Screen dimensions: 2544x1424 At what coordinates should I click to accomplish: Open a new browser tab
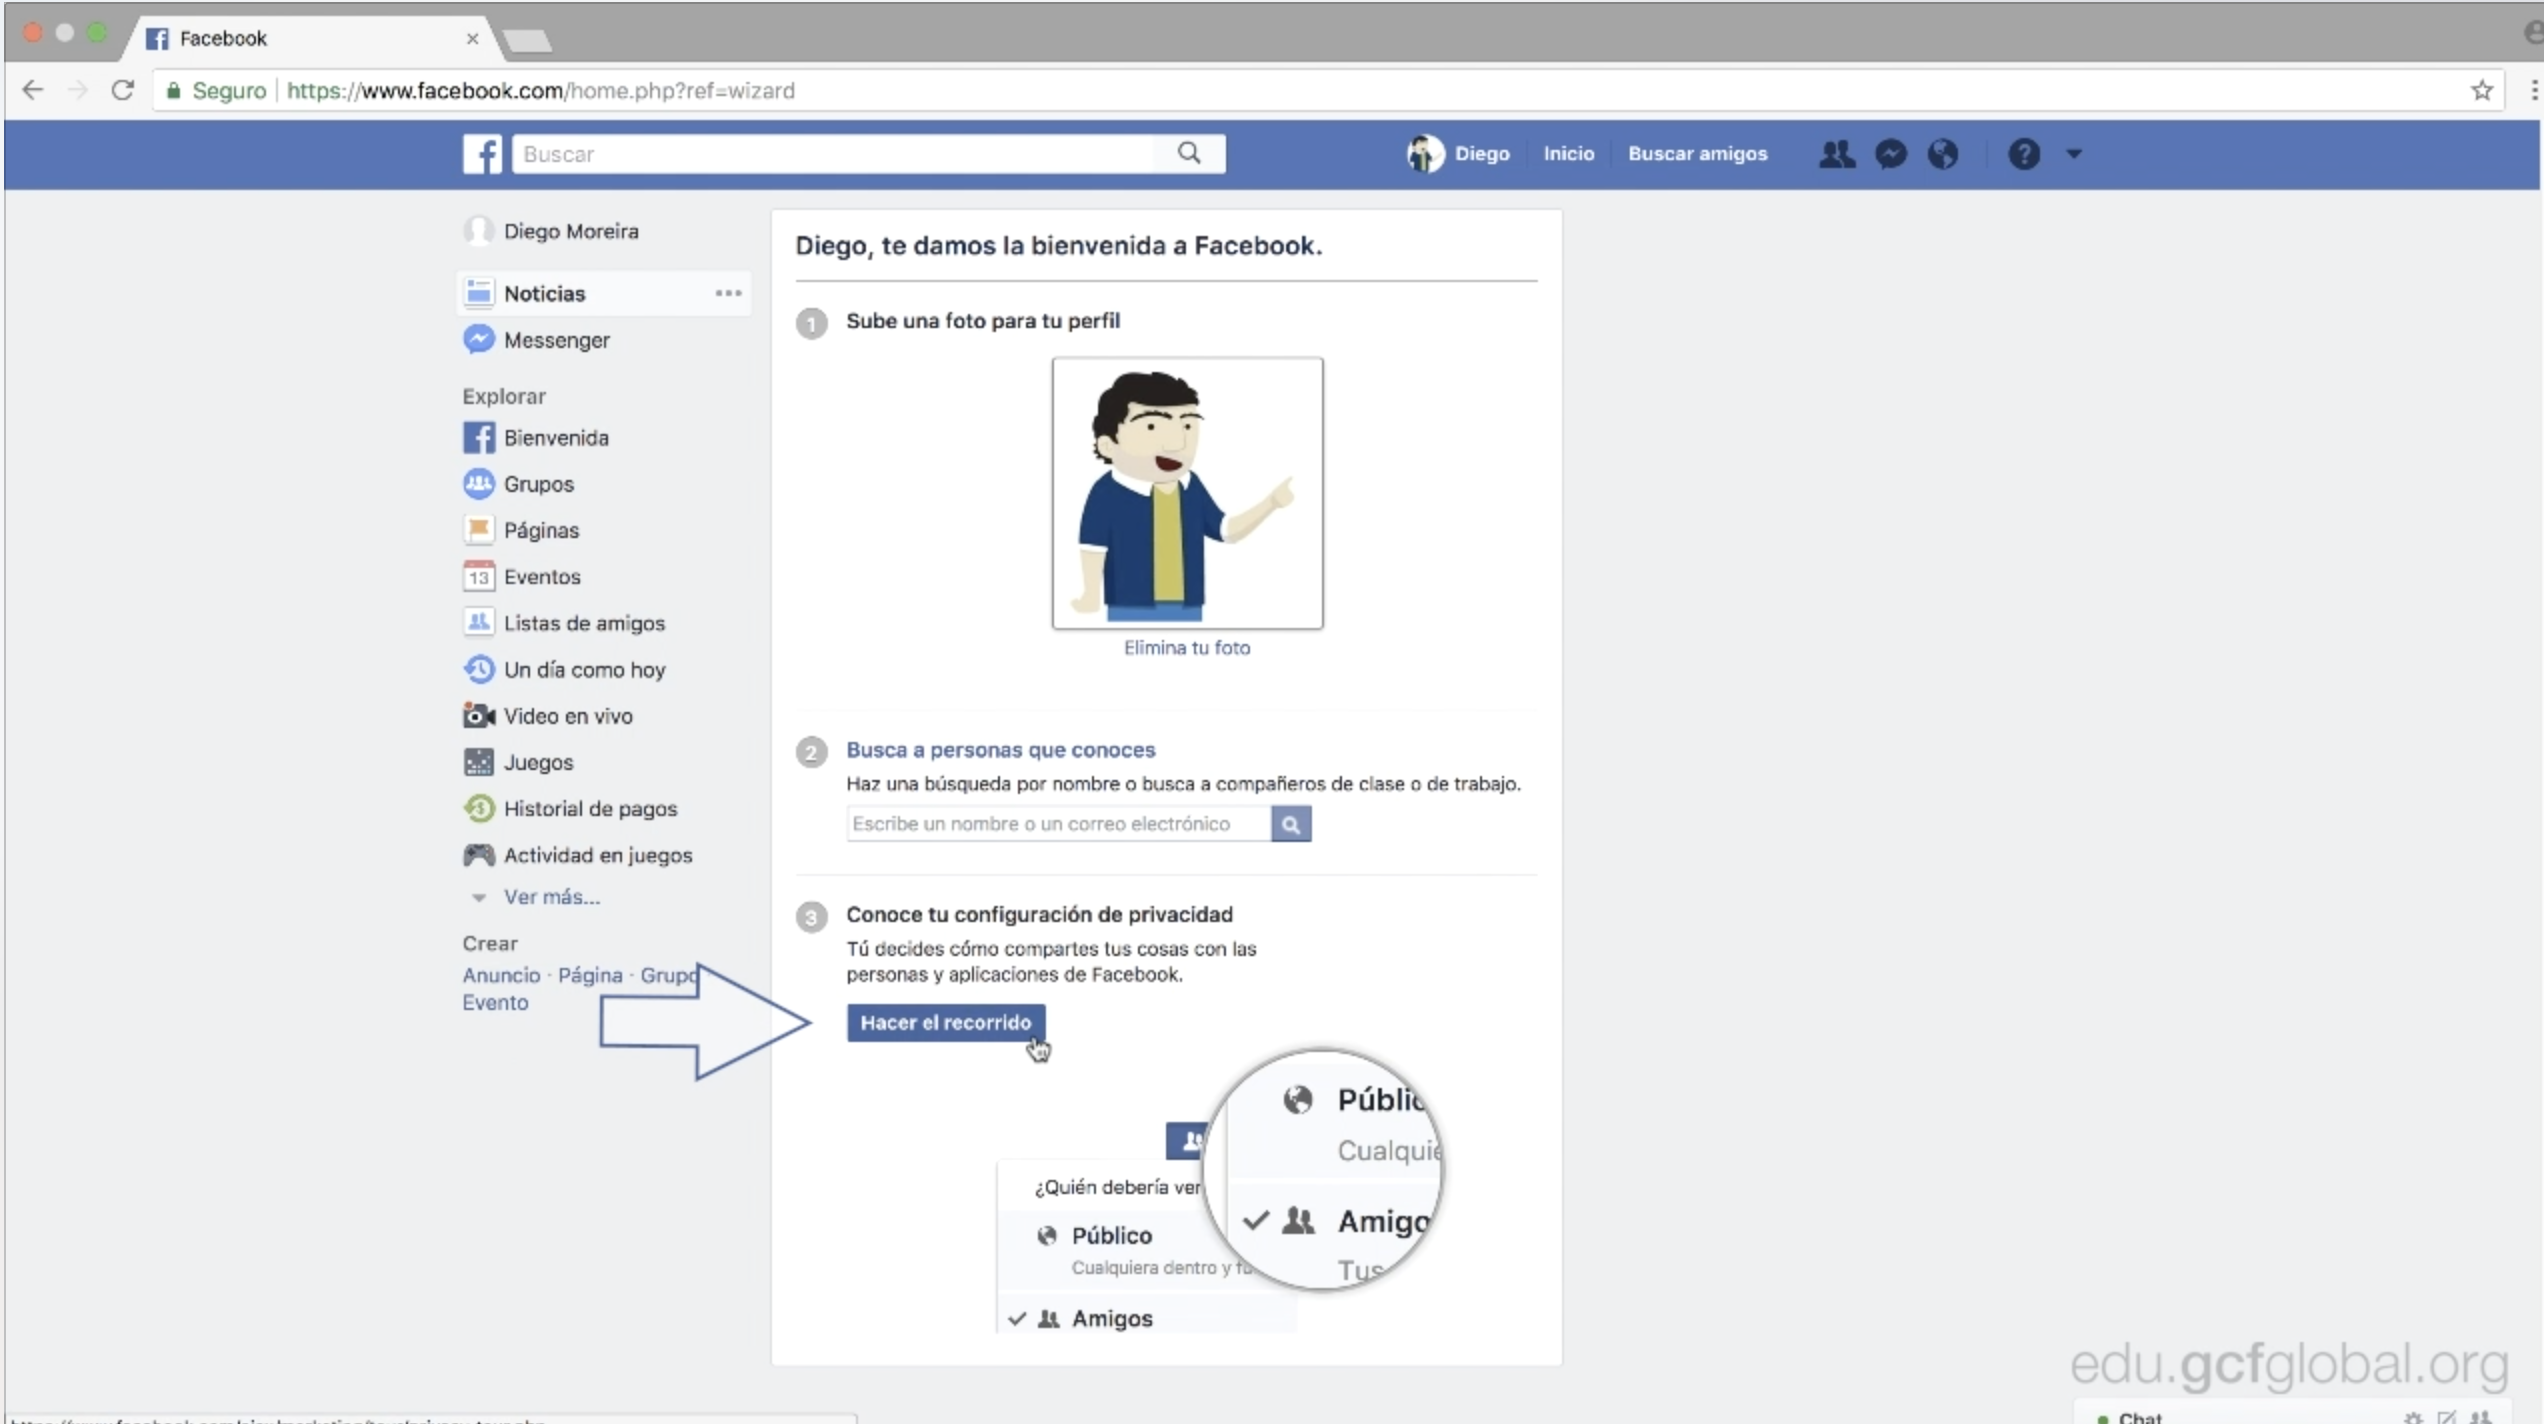coord(526,40)
